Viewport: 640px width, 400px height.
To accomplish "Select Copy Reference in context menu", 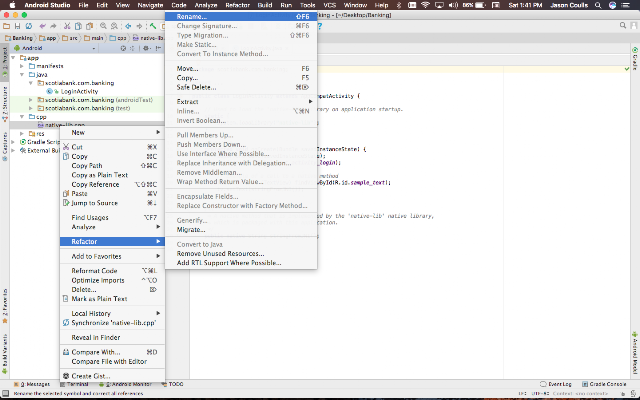I will (x=112, y=184).
